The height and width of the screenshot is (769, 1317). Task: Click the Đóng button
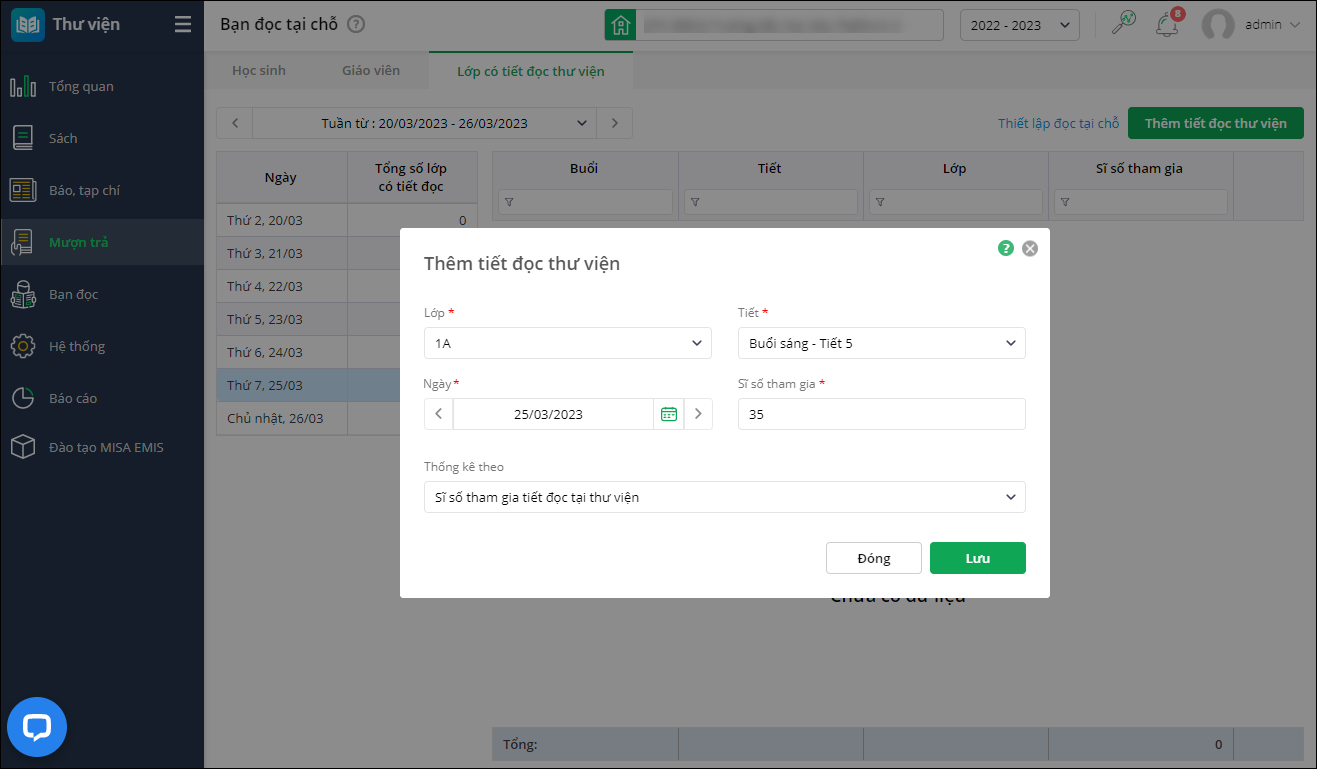[x=873, y=558]
